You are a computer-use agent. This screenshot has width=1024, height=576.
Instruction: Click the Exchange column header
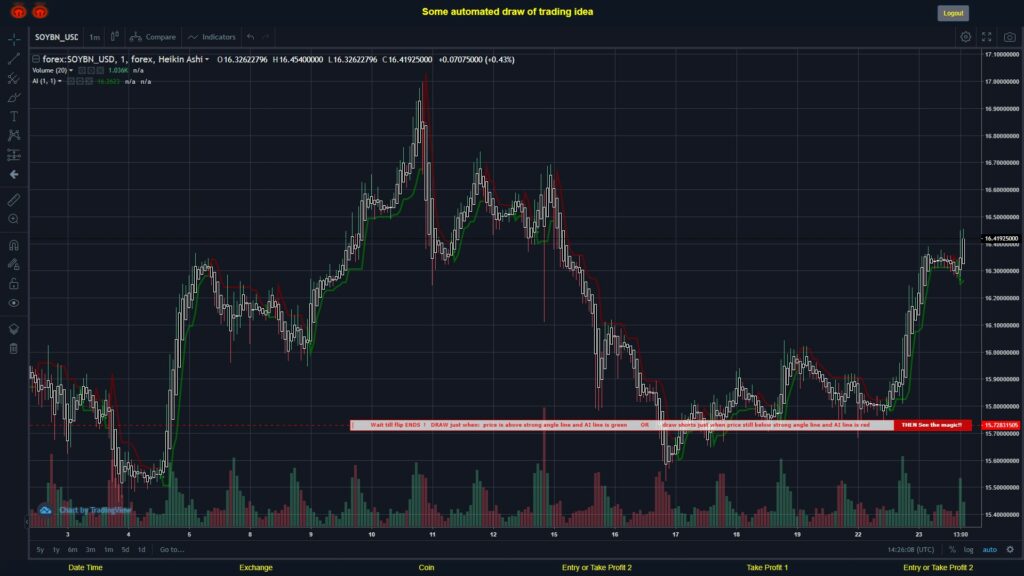[x=255, y=568]
